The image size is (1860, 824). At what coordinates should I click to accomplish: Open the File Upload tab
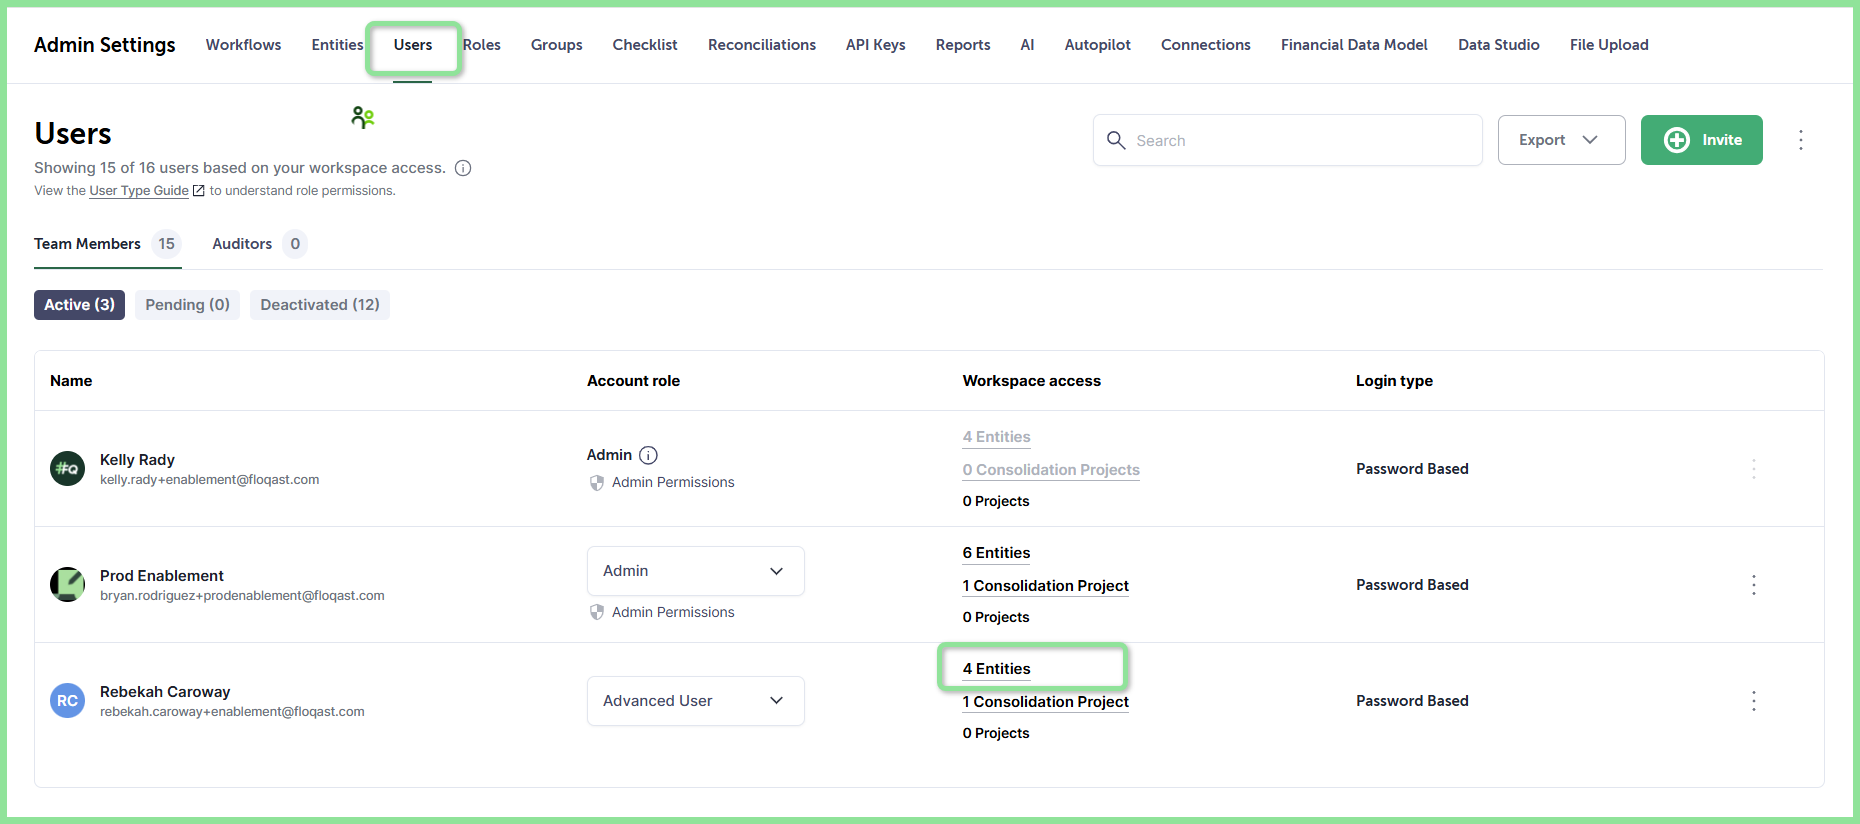click(x=1609, y=45)
